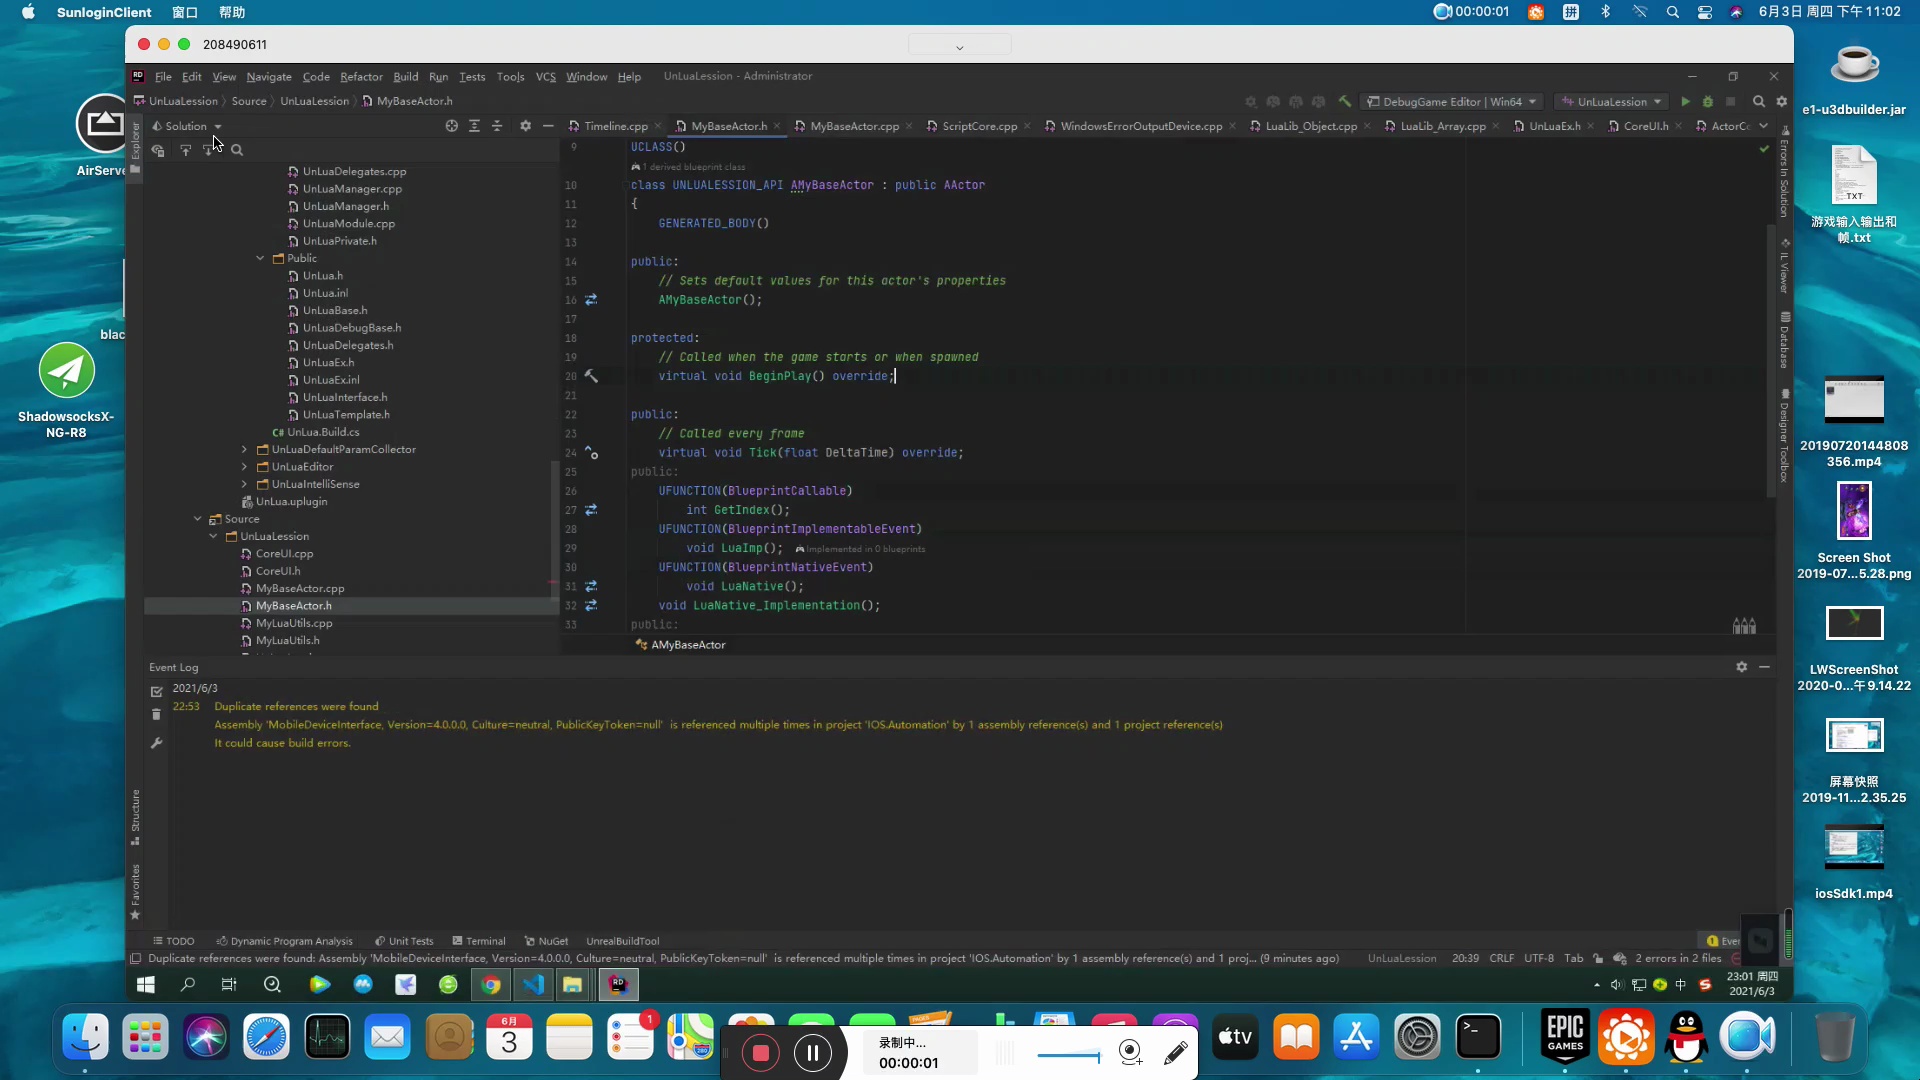
Task: Mark all Event Log notifications read
Action: 157,691
